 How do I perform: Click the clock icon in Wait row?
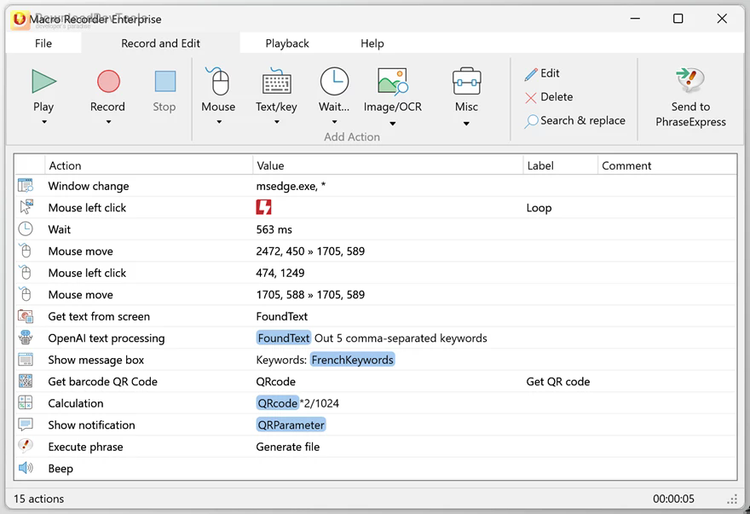click(x=25, y=229)
